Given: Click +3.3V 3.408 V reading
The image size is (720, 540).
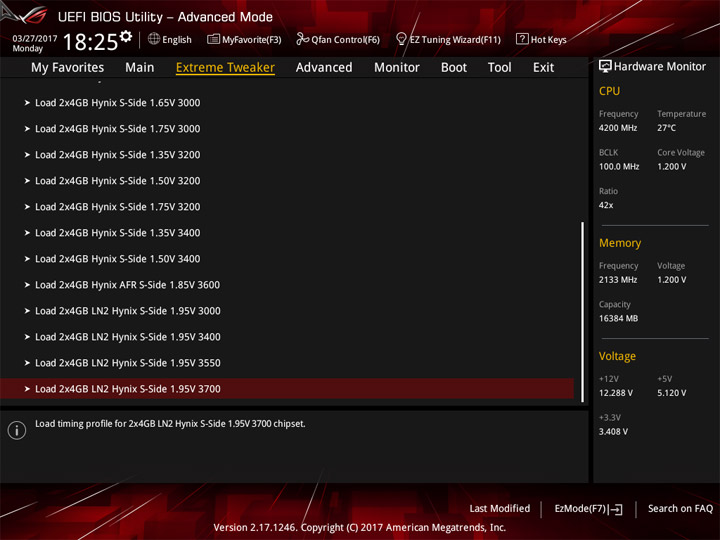Looking at the screenshot, I should click(613, 432).
